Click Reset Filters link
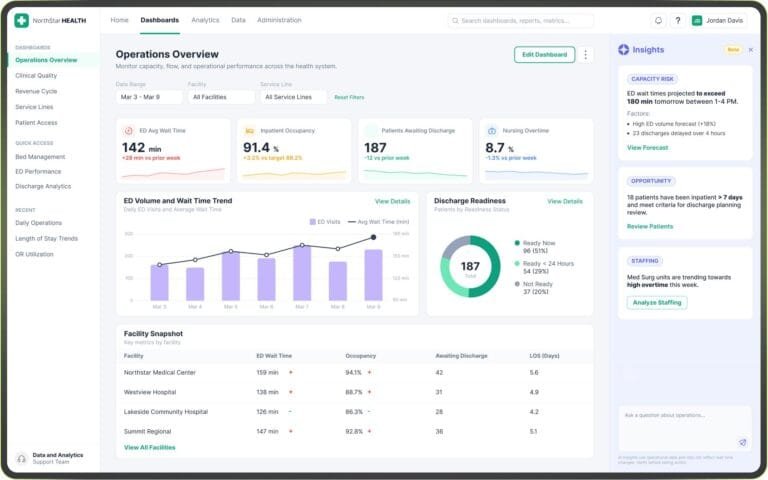Screen dimensions: 768x480 [x=349, y=97]
